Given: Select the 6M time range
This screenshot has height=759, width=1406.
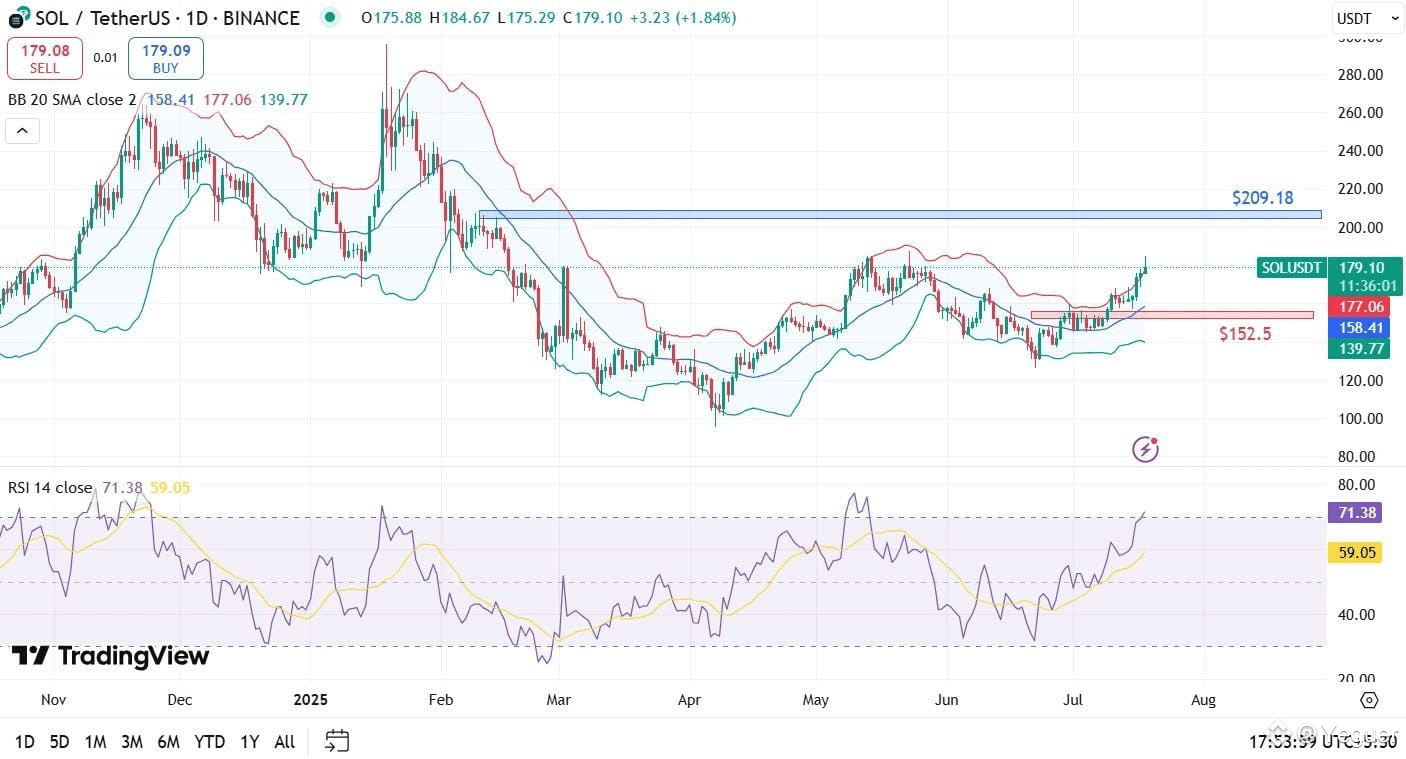Looking at the screenshot, I should [x=169, y=741].
